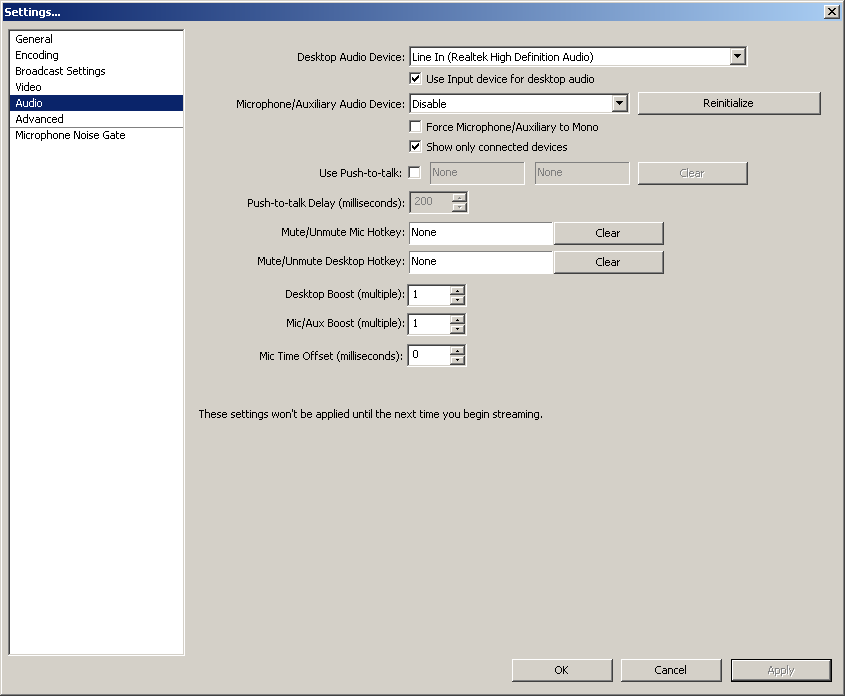
Task: Click the Reinitialize button
Action: (728, 103)
